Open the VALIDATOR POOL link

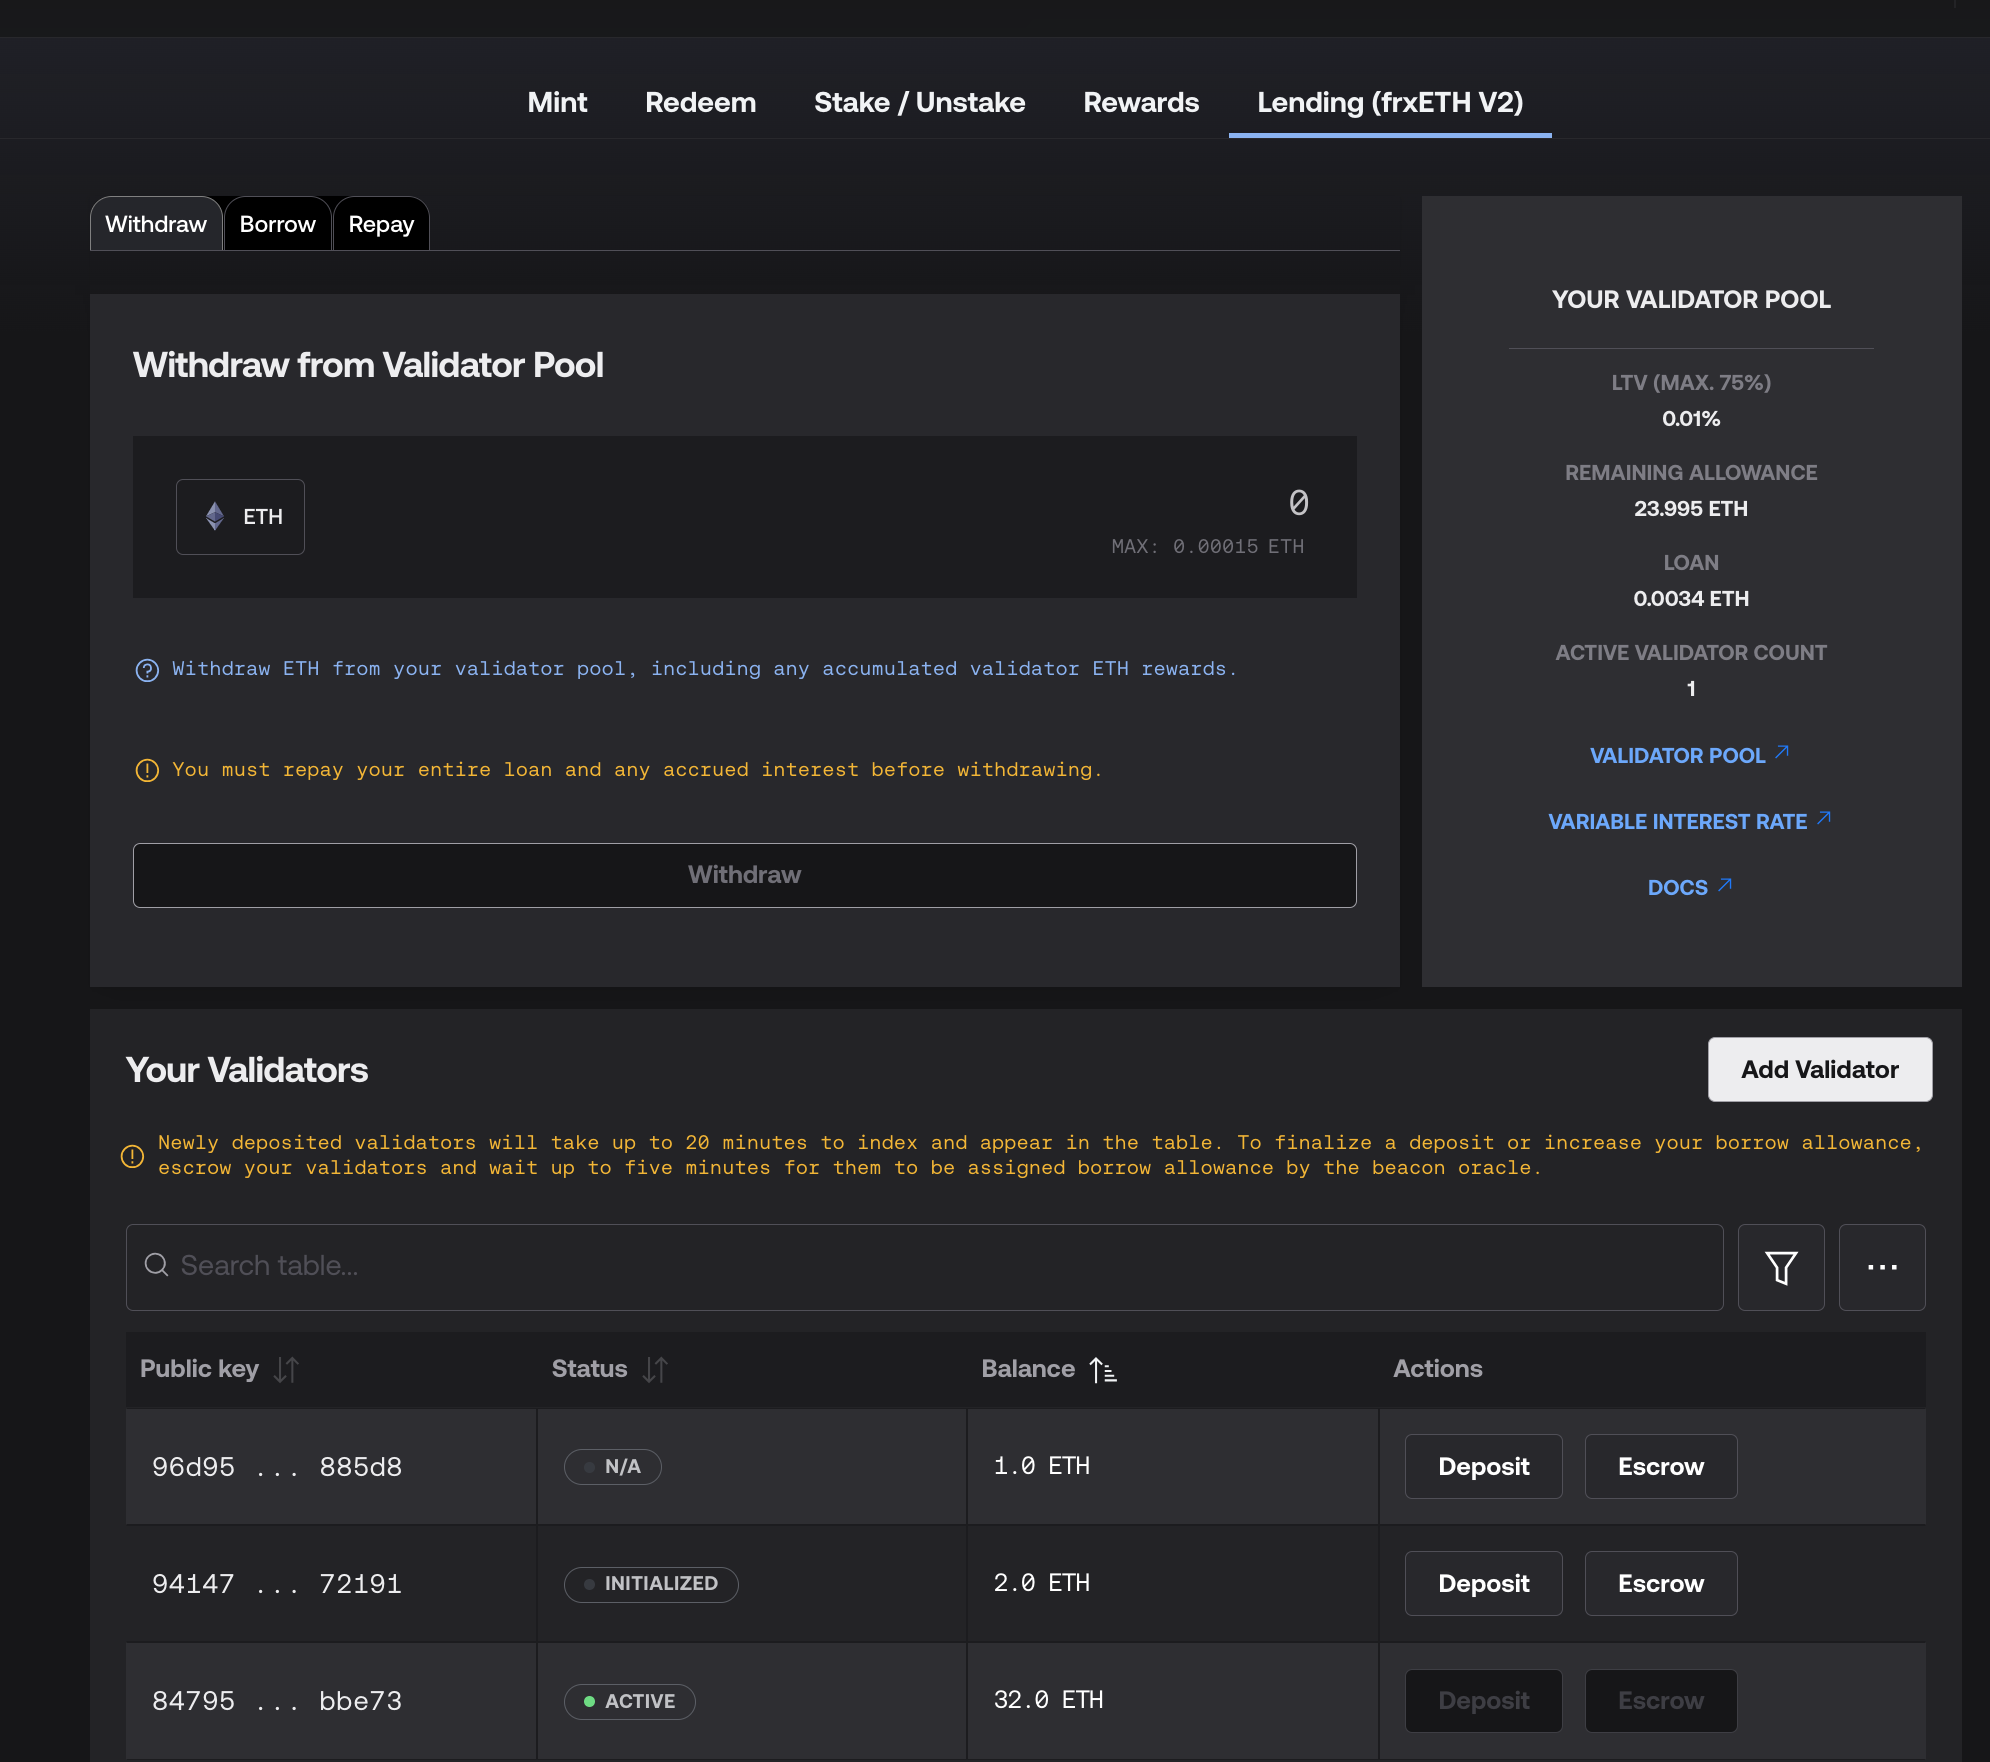(x=1677, y=755)
